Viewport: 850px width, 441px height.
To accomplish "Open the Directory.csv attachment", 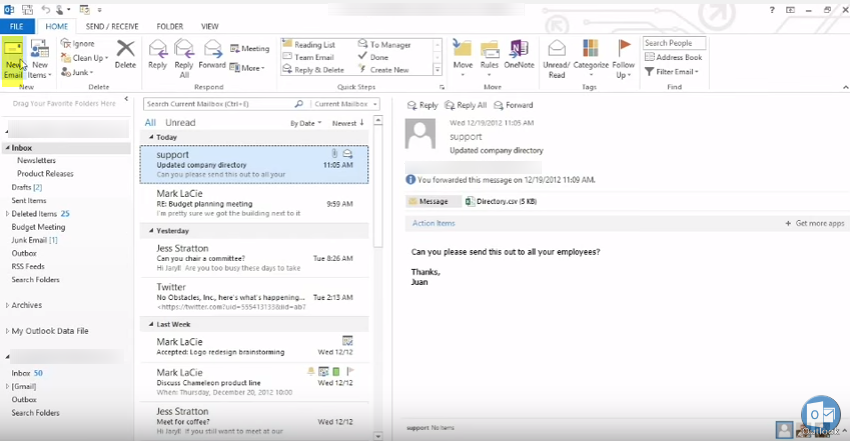I will pyautogui.click(x=501, y=201).
